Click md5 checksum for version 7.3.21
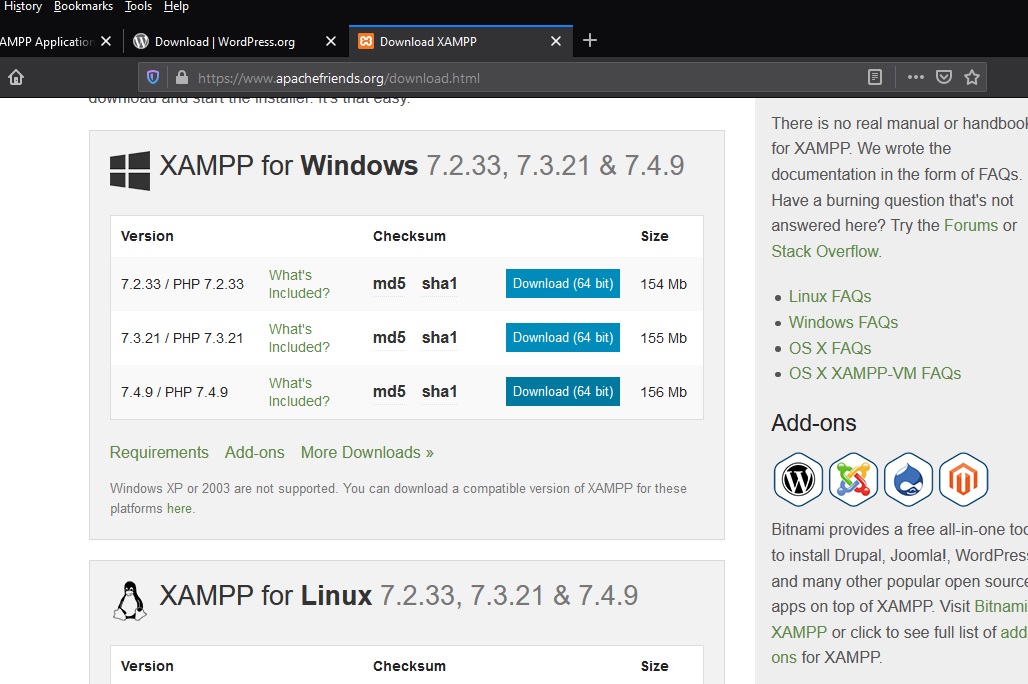The image size is (1028, 684). pyautogui.click(x=389, y=338)
